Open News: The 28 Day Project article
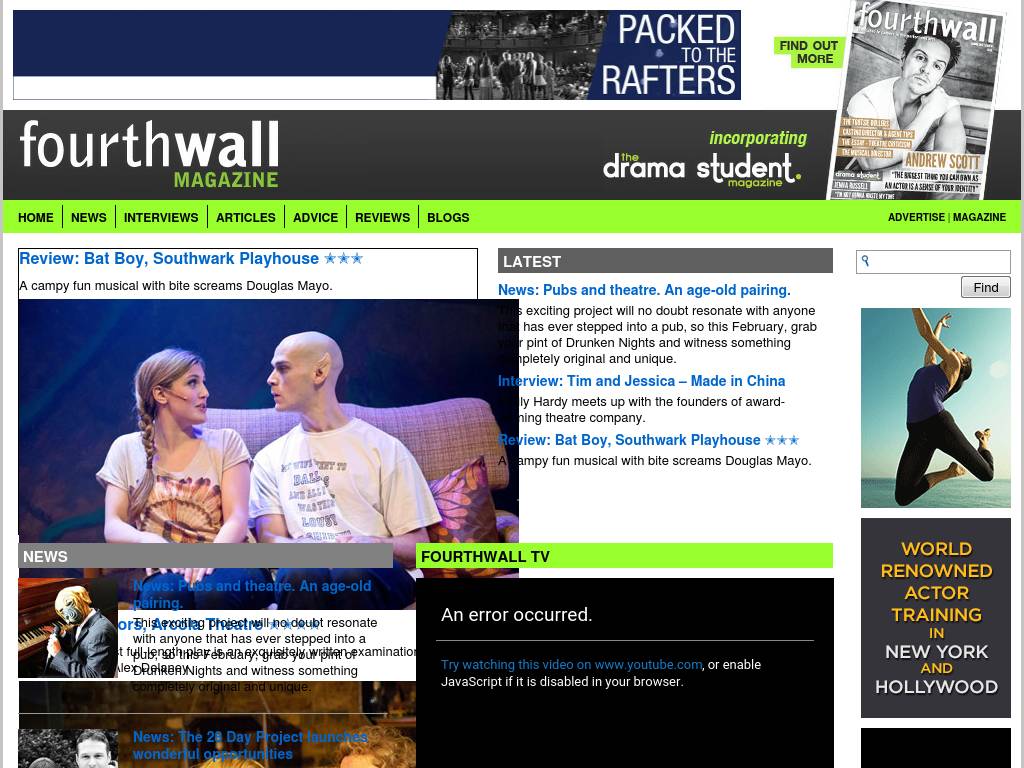The image size is (1024, 768). tap(249, 745)
